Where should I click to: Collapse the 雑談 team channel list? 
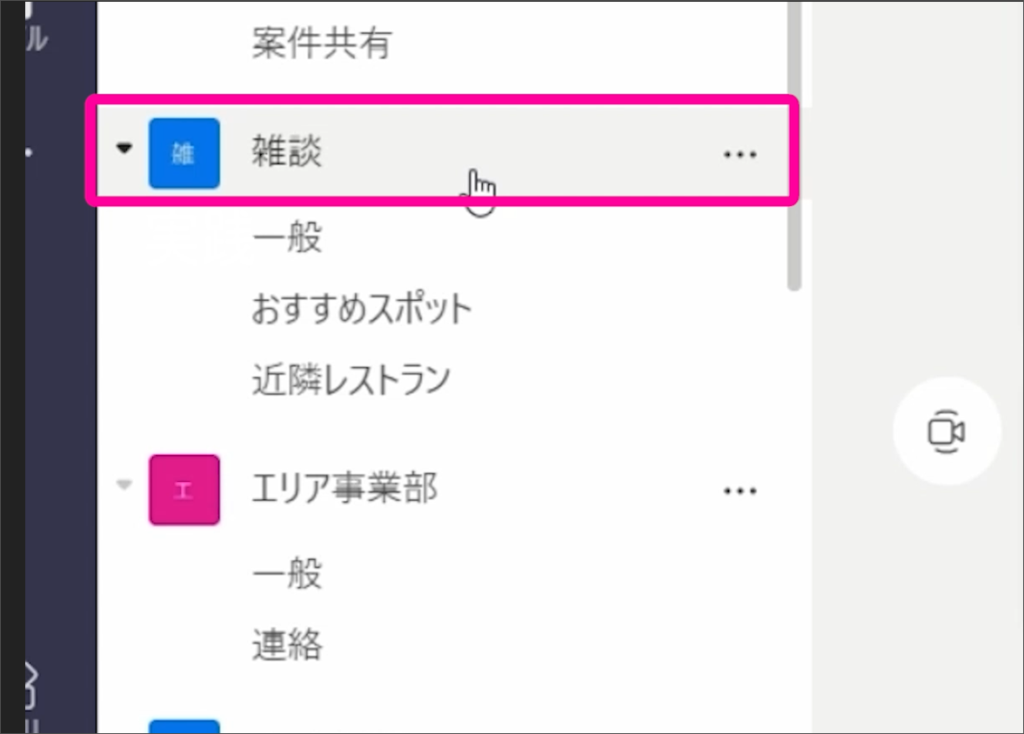[124, 148]
